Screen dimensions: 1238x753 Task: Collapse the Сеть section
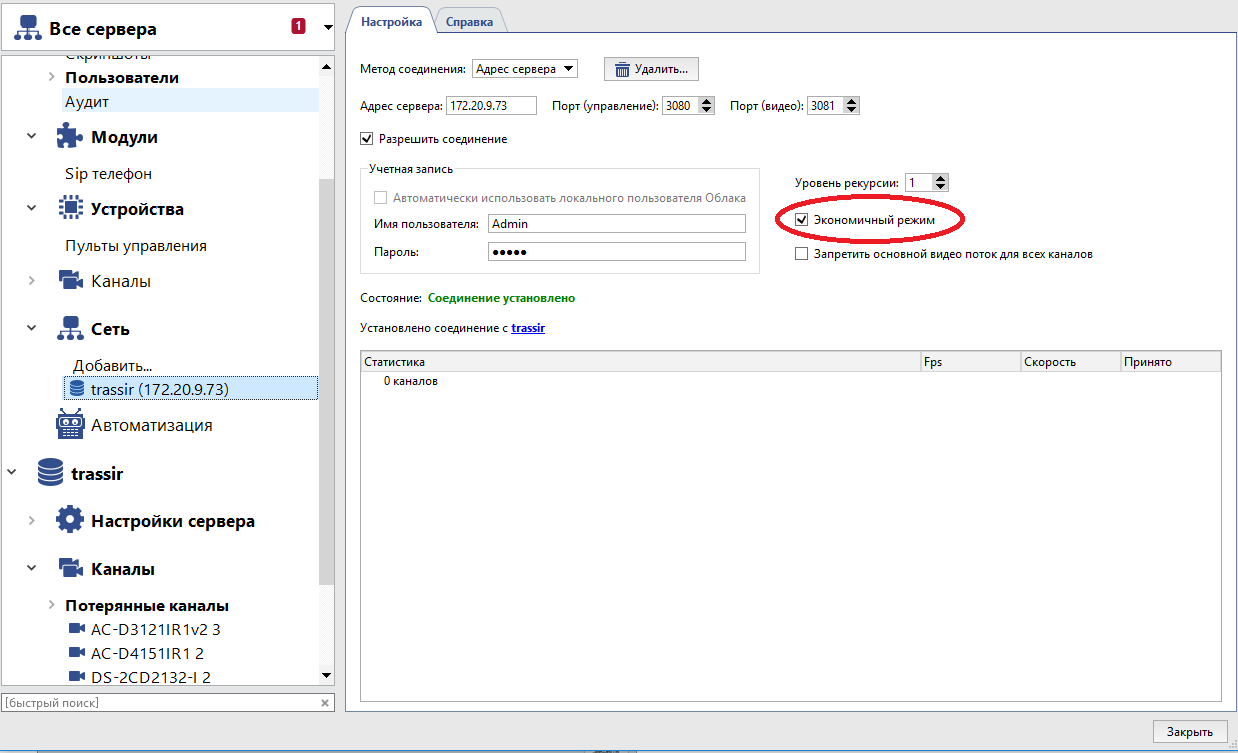pyautogui.click(x=32, y=329)
